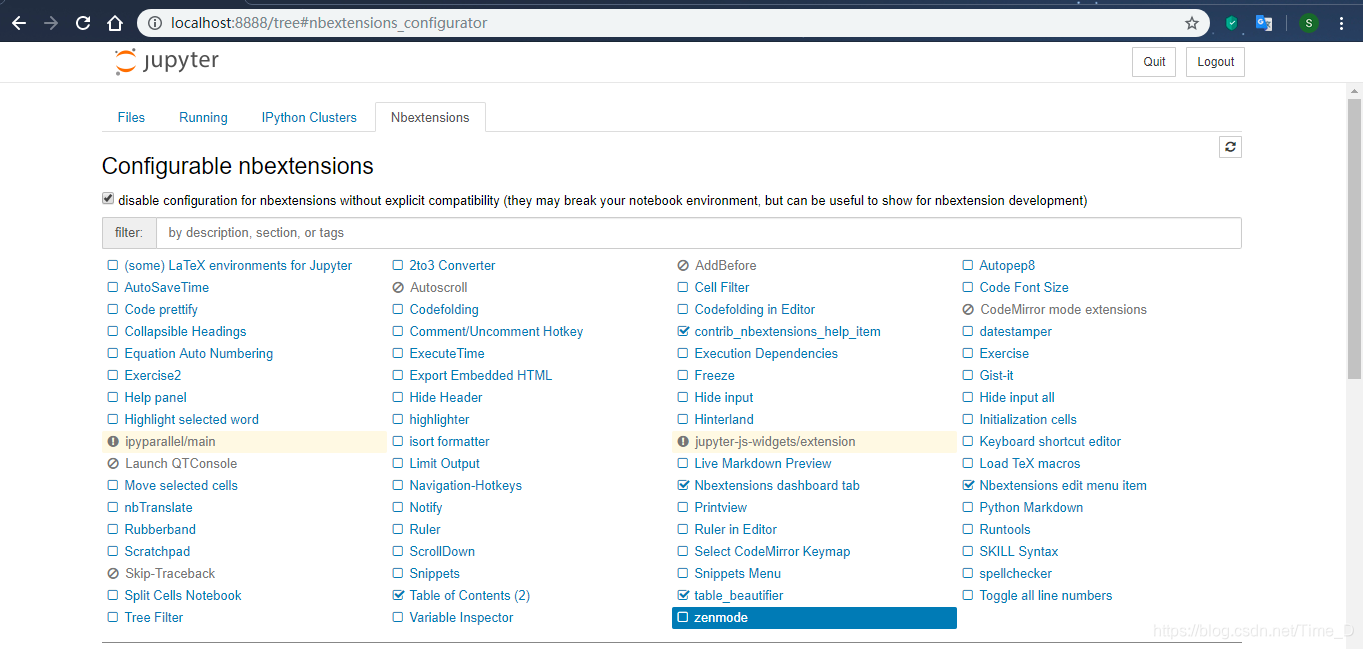This screenshot has height=649, width=1363.
Task: Enable the Autopep8 checkbox
Action: point(968,265)
